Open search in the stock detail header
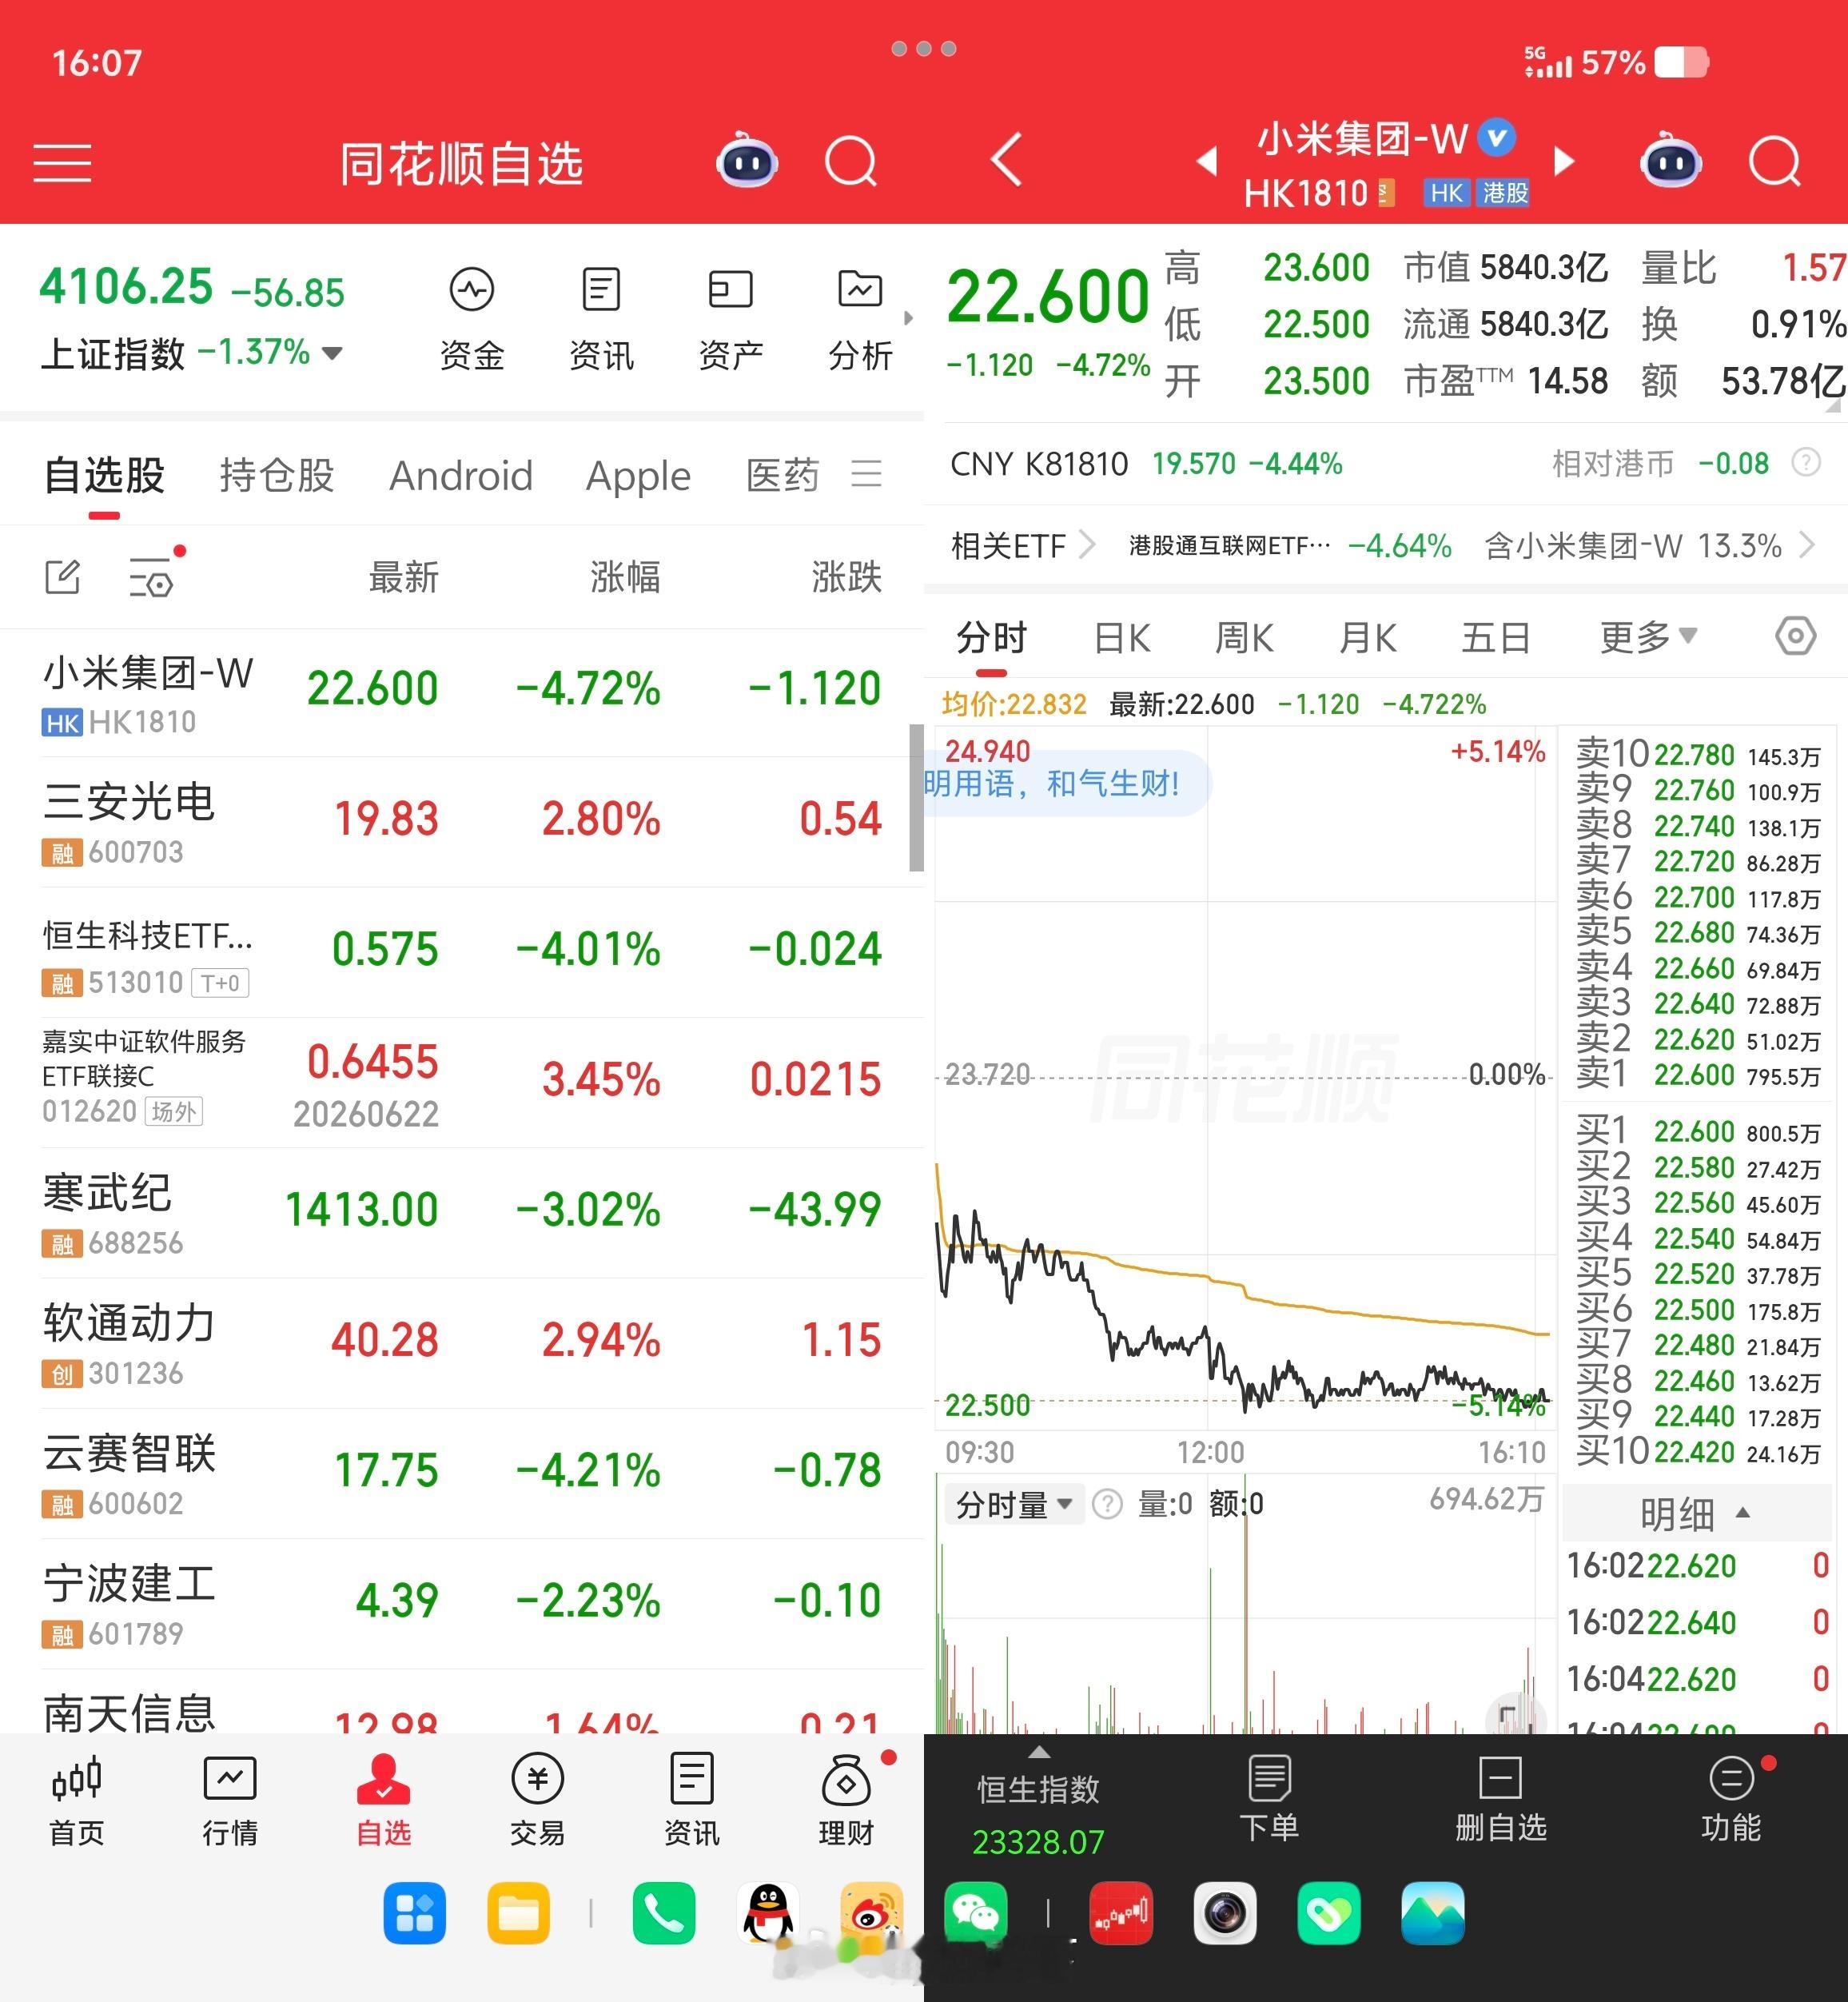Screen dimensions: 1848x2002 pos(1775,161)
